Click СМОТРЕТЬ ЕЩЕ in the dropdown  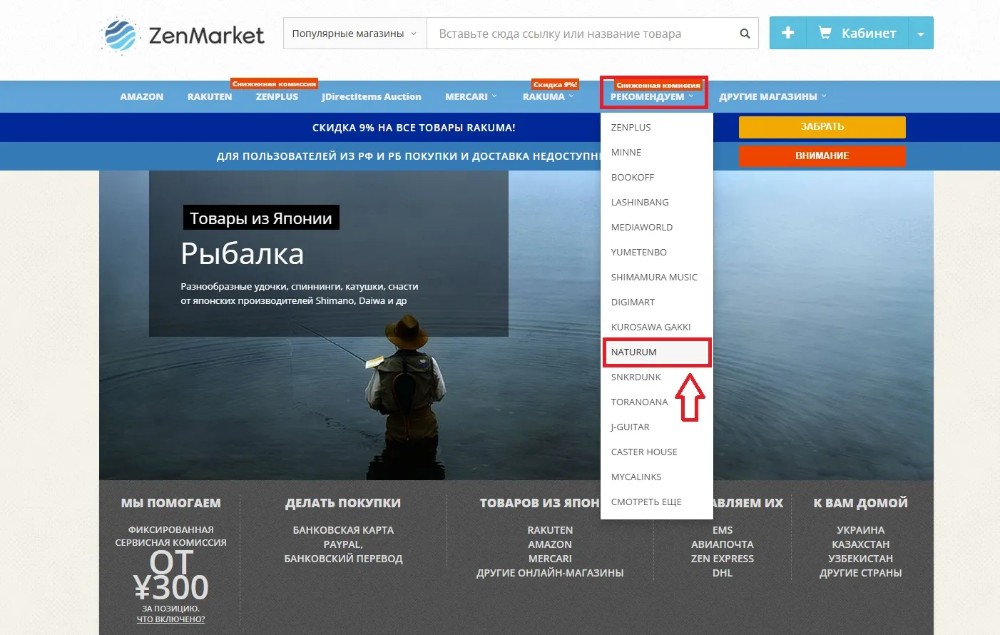point(656,502)
